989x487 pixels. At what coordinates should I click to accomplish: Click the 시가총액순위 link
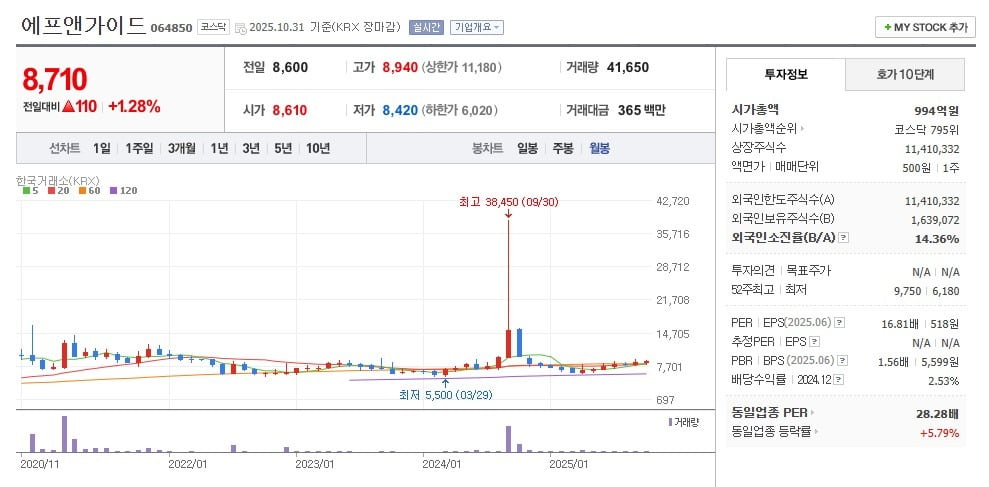coord(764,129)
